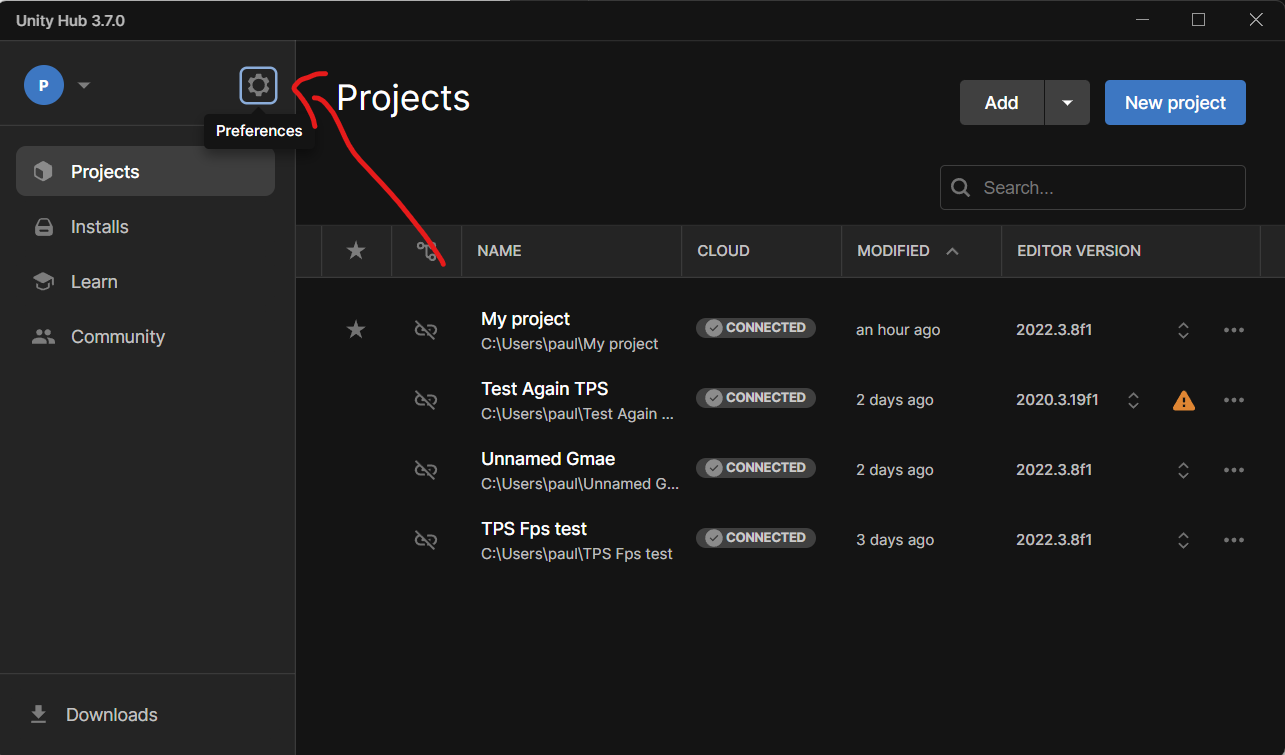Sort projects by CLOUD column

723,251
